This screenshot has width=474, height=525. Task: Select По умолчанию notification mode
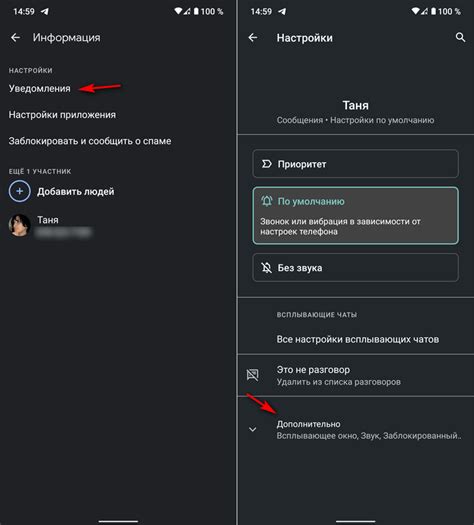356,216
